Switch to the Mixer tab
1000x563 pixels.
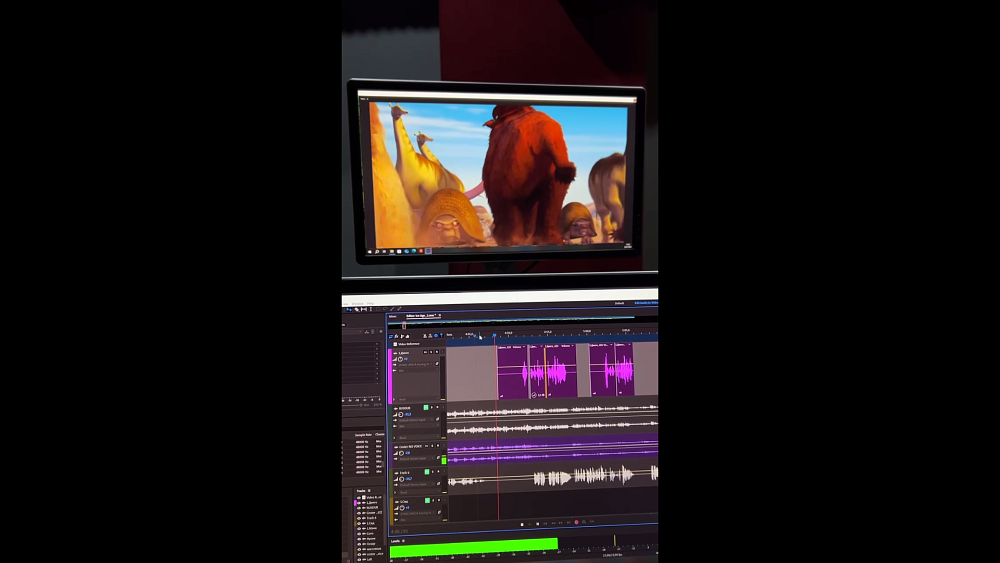pyautogui.click(x=392, y=316)
